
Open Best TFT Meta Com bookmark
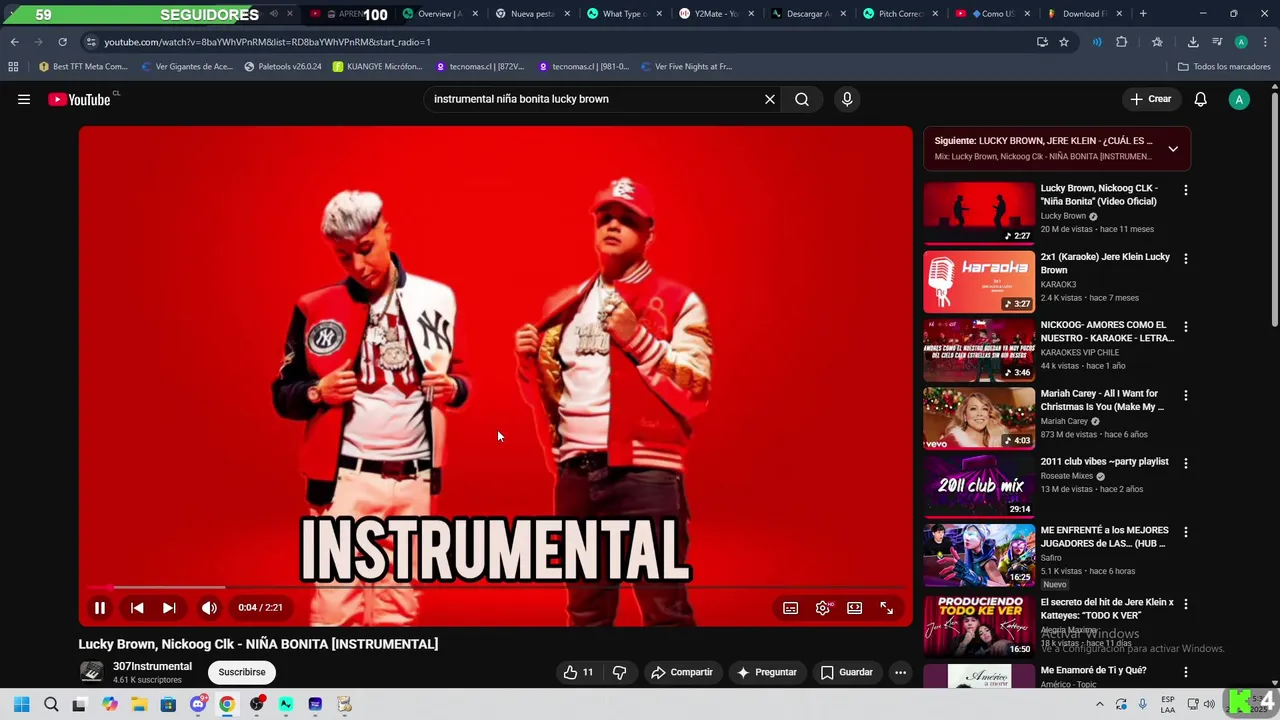(83, 67)
